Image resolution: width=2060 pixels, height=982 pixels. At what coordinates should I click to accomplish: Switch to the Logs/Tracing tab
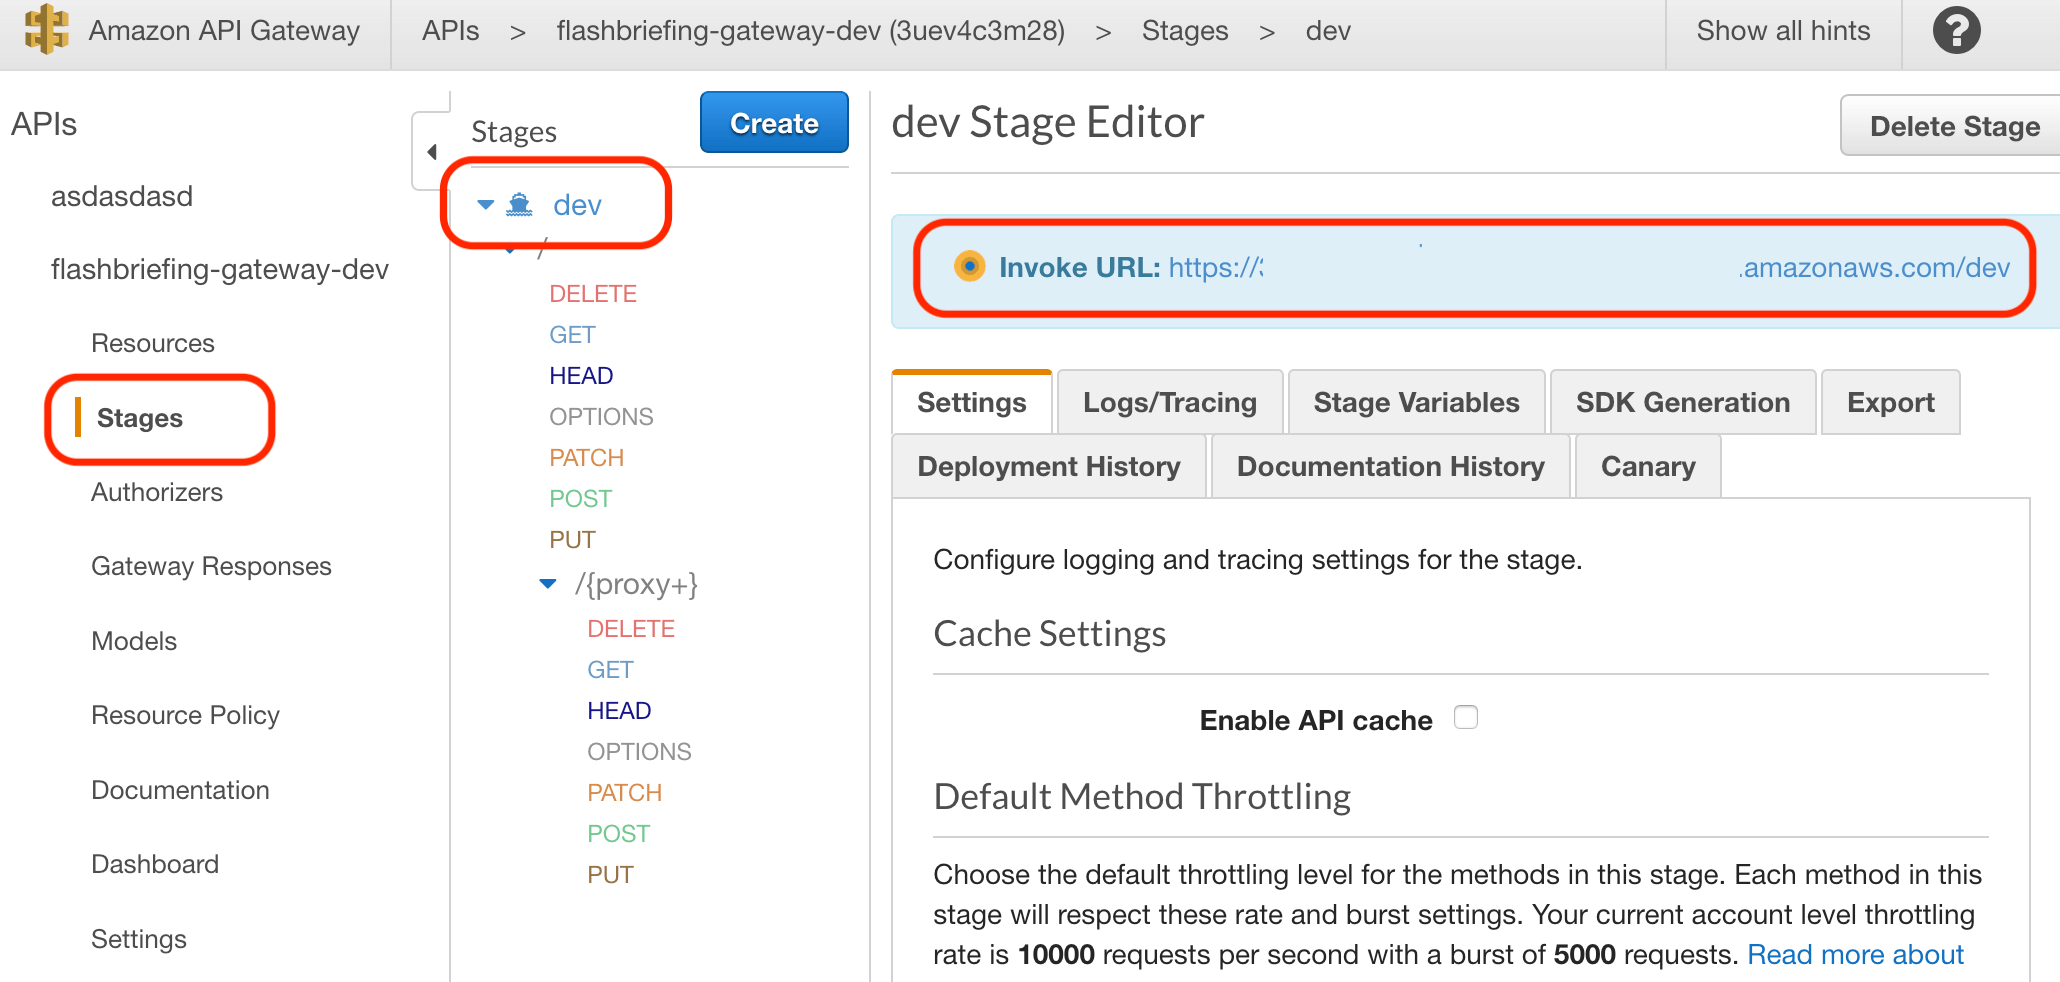click(1169, 402)
